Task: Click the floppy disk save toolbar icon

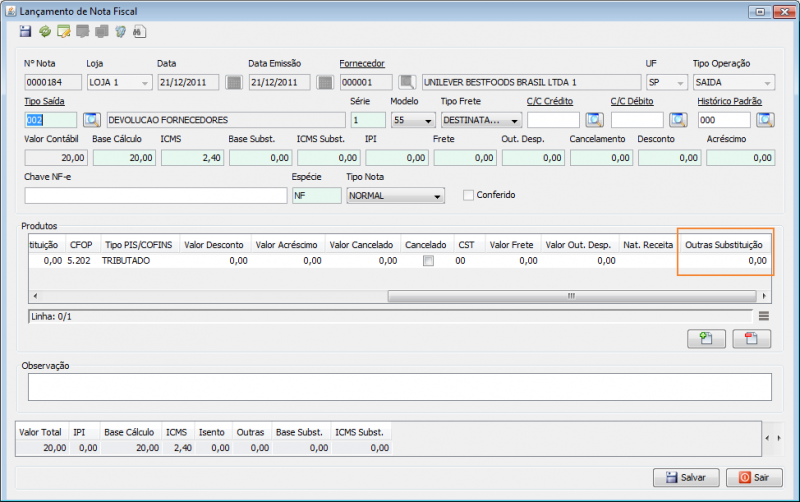Action: point(26,32)
